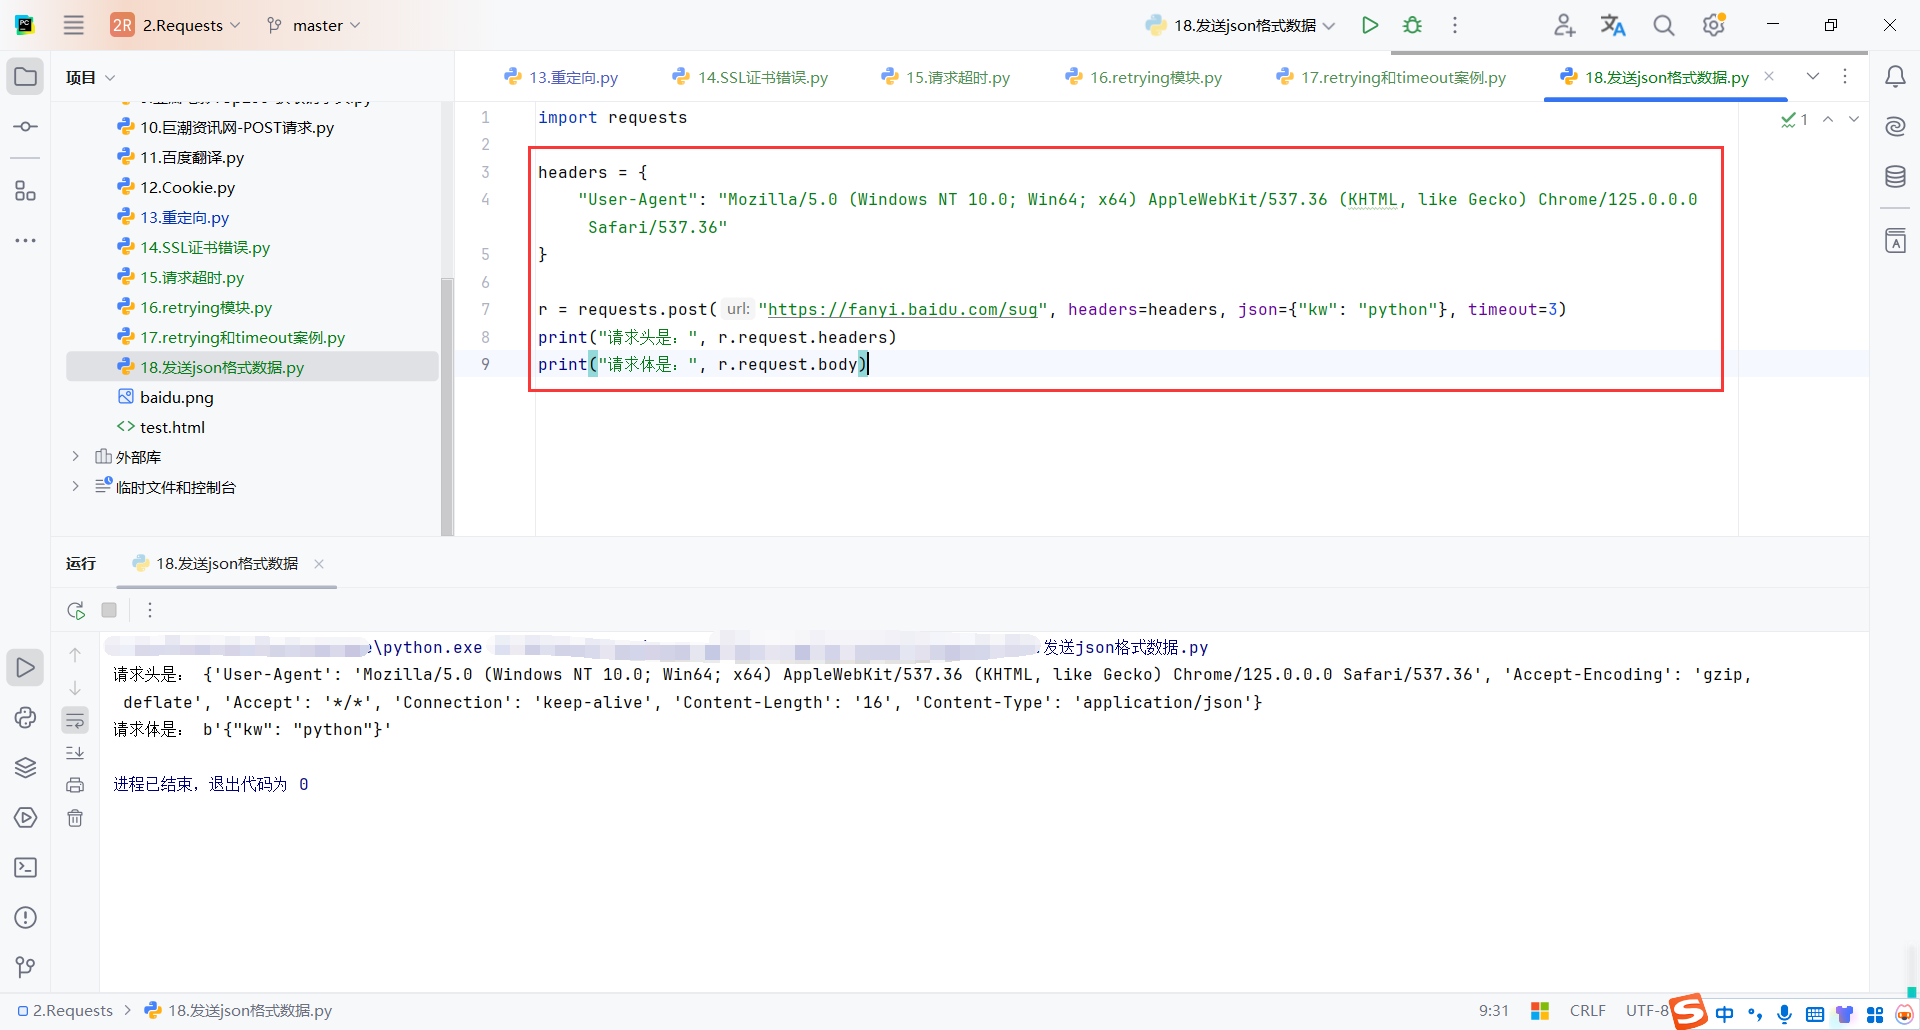Viewport: 1920px width, 1030px height.
Task: Open the Commit tool window
Action: (x=25, y=127)
